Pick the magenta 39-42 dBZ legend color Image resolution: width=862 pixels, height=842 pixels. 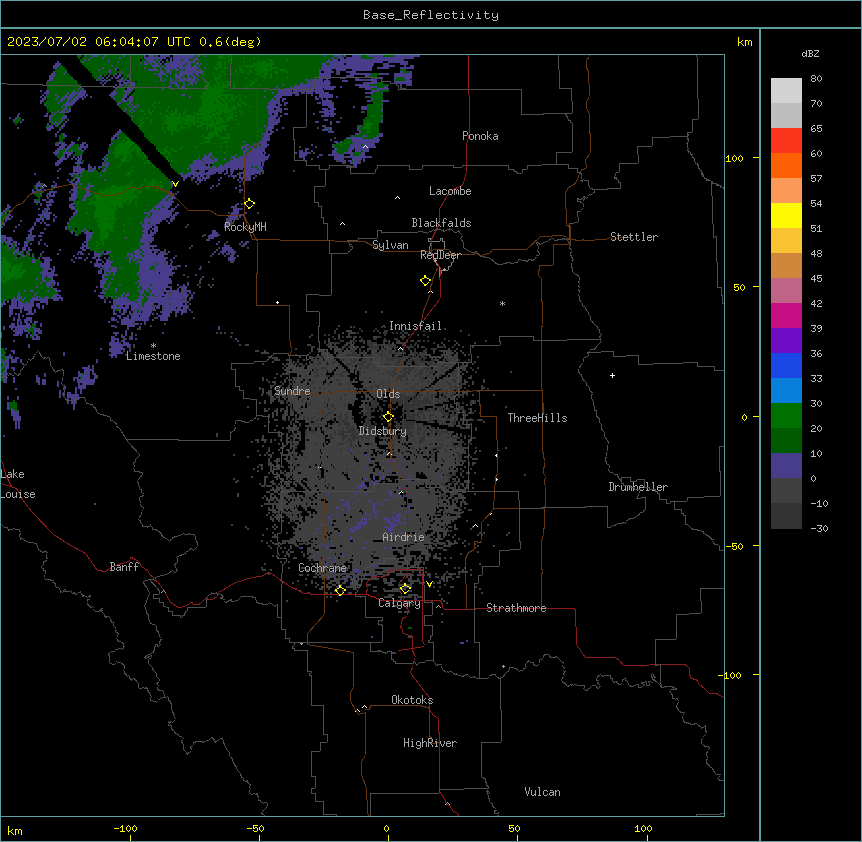[786, 315]
